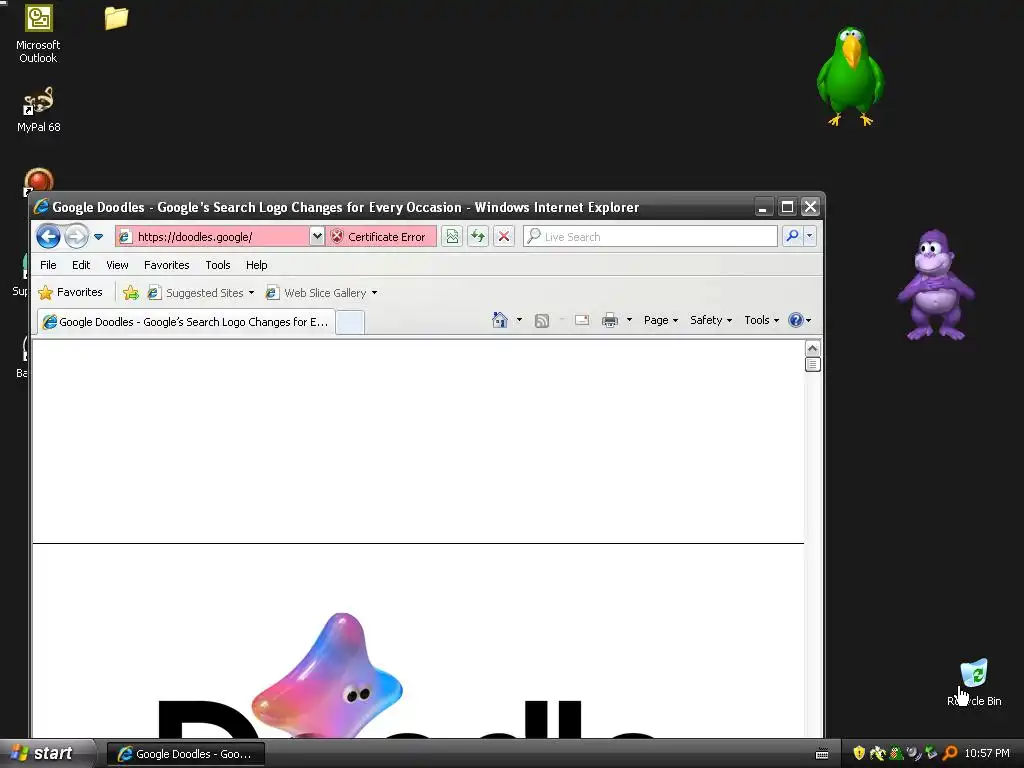This screenshot has height=768, width=1024.
Task: Open the recent pages dropdown arrow
Action: pos(98,237)
